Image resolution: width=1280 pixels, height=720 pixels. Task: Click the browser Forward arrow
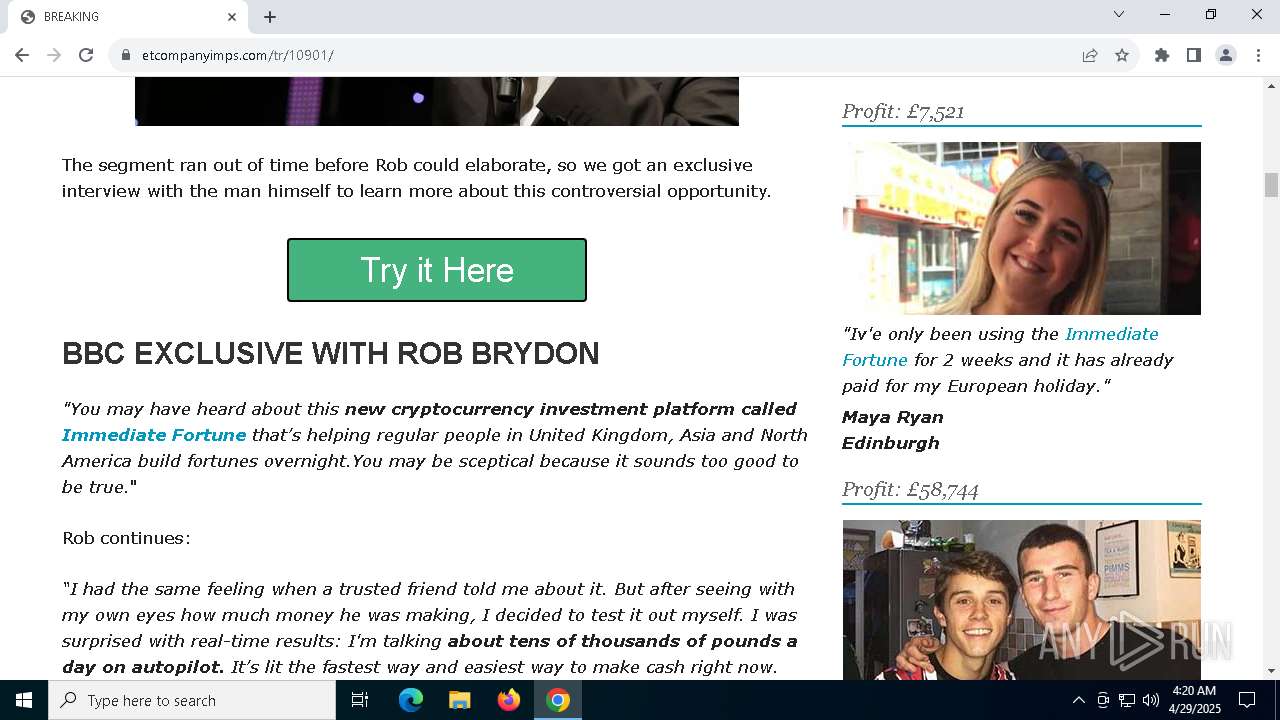54,55
